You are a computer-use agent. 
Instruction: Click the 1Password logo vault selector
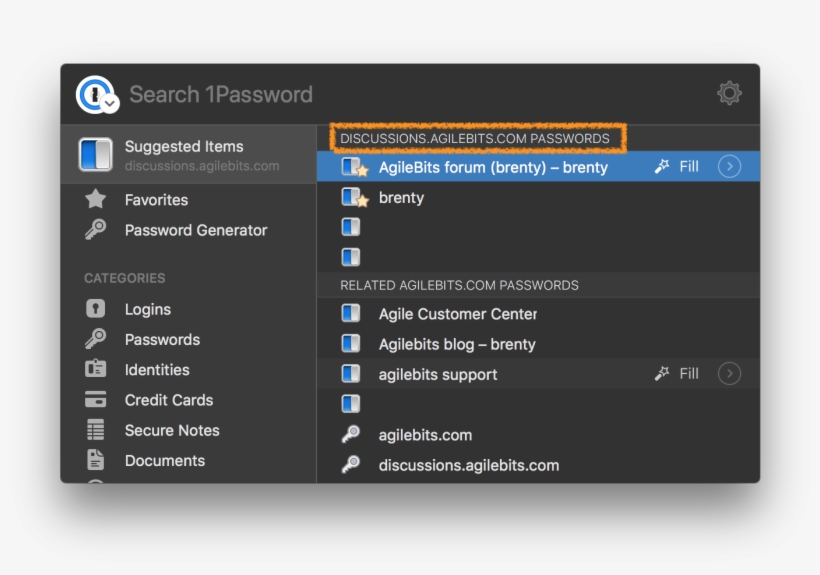pyautogui.click(x=97, y=95)
